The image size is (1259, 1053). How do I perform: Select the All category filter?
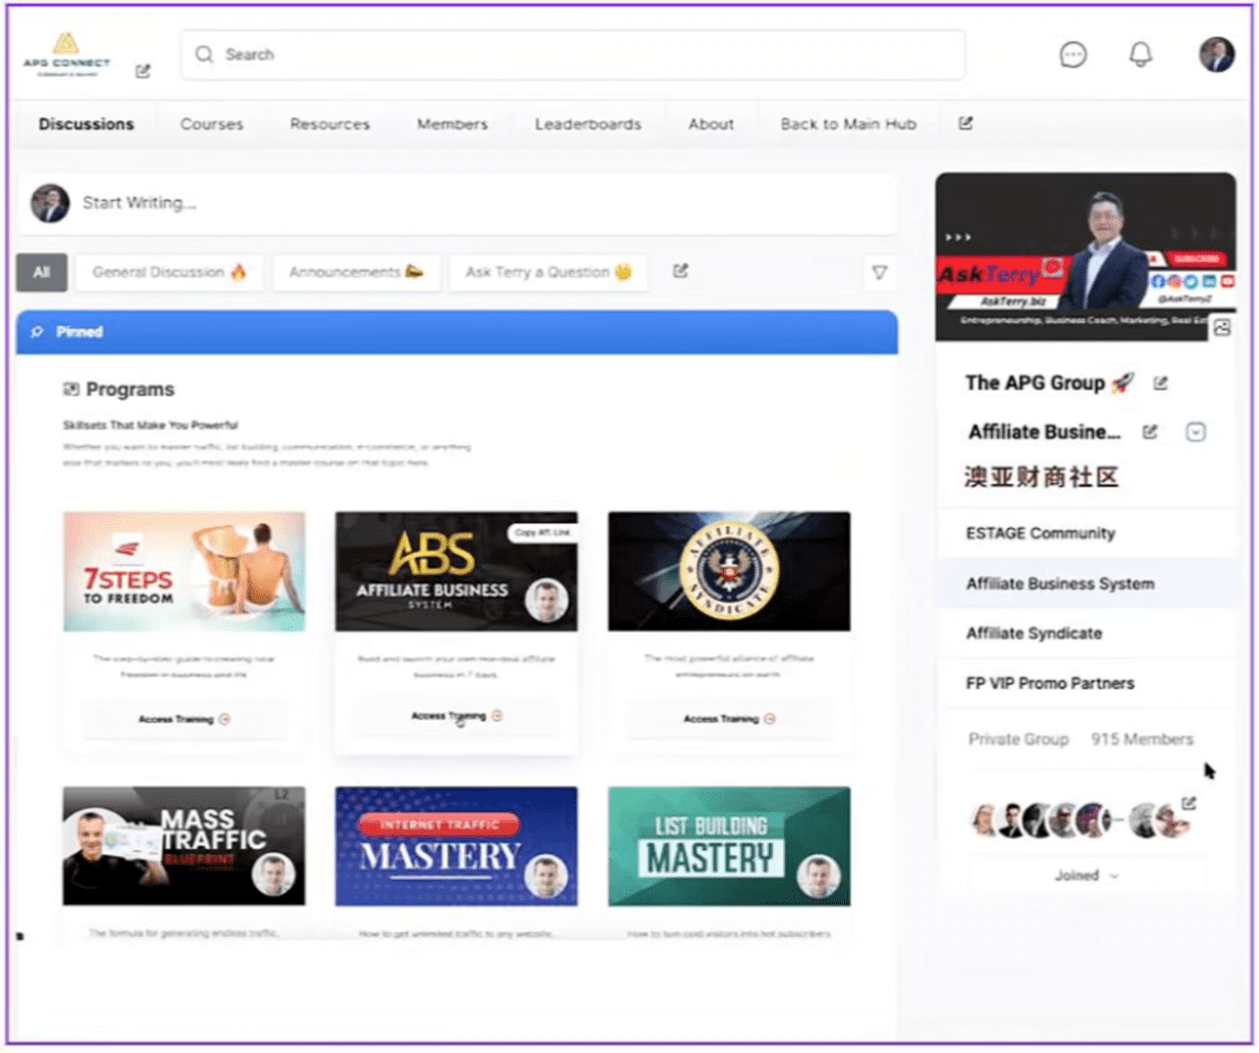tap(41, 272)
